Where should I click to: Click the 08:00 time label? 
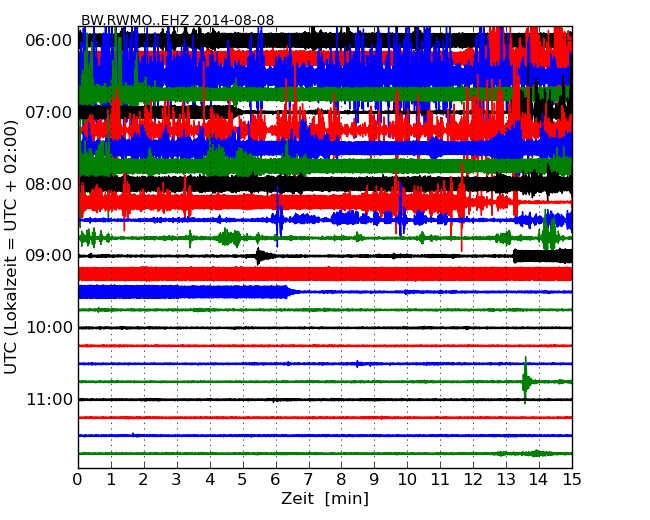pyautogui.click(x=49, y=184)
